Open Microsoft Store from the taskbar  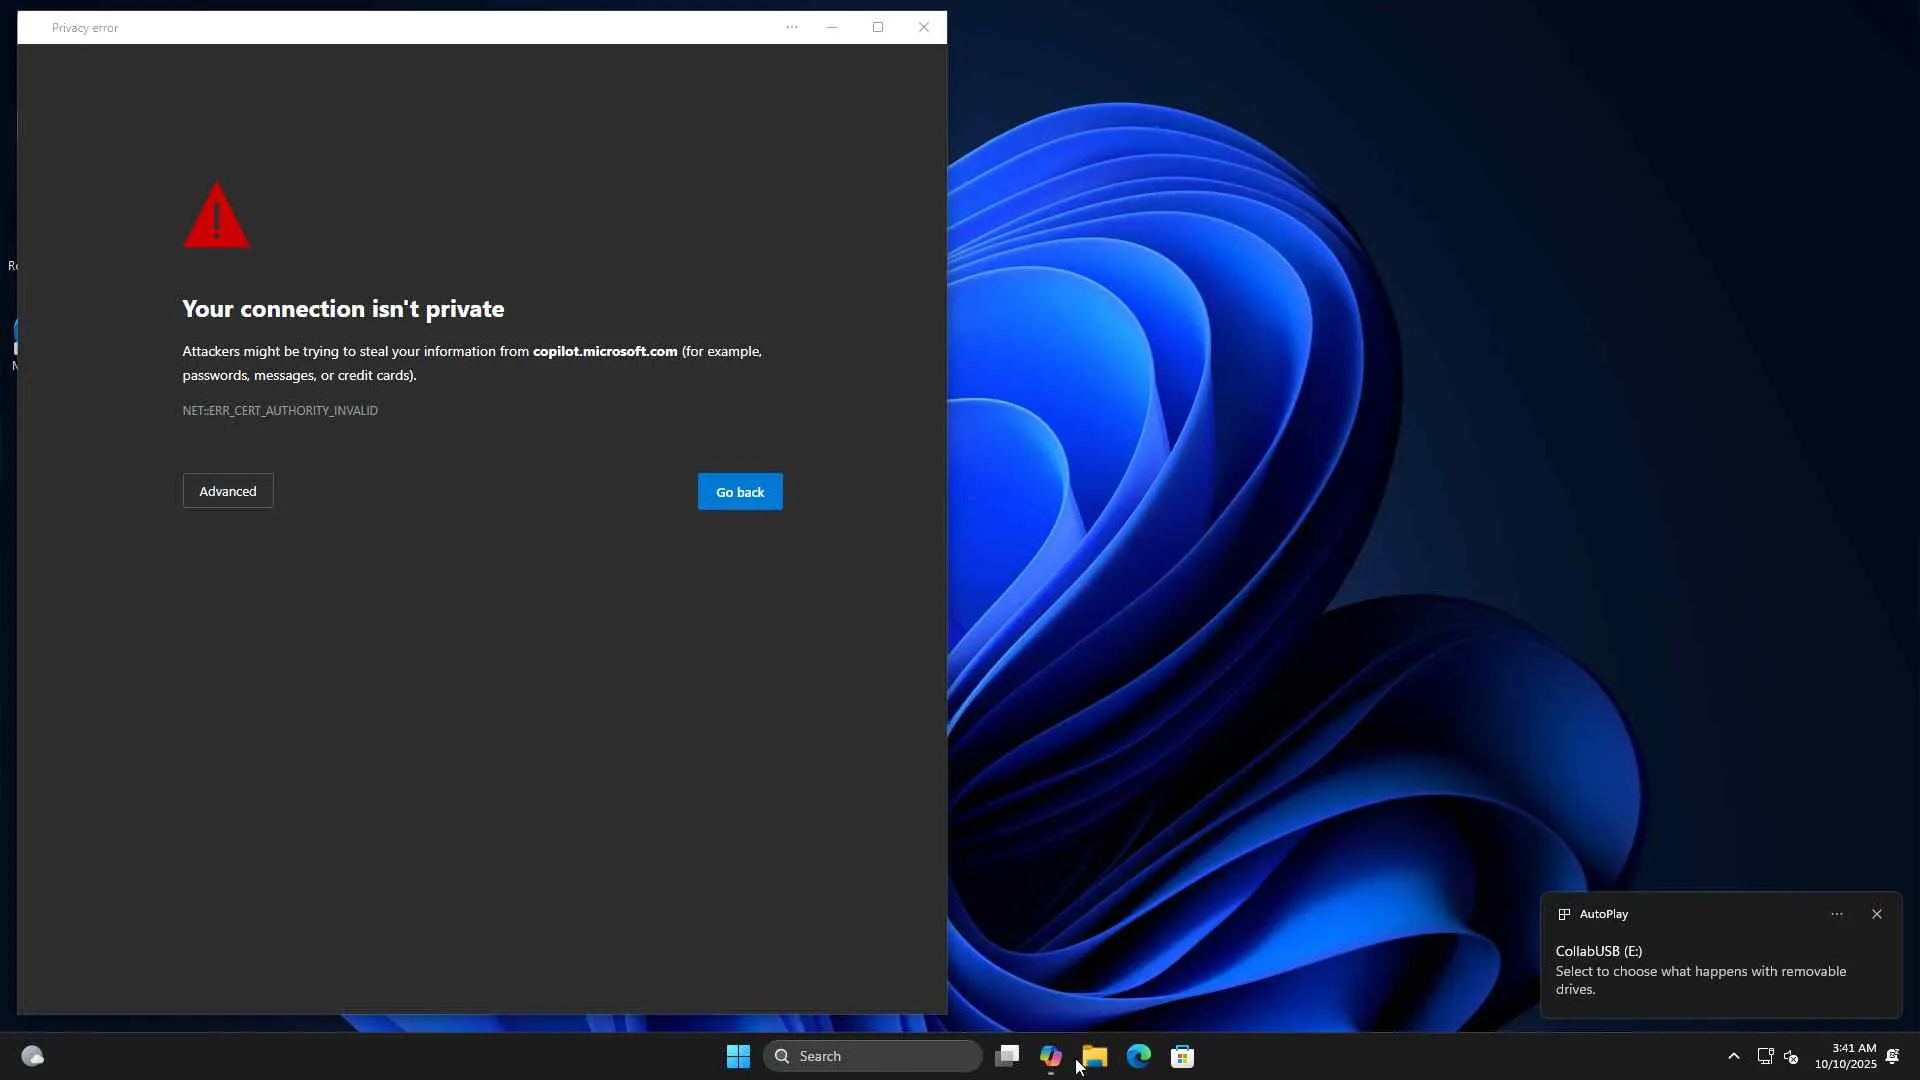pos(1183,1056)
